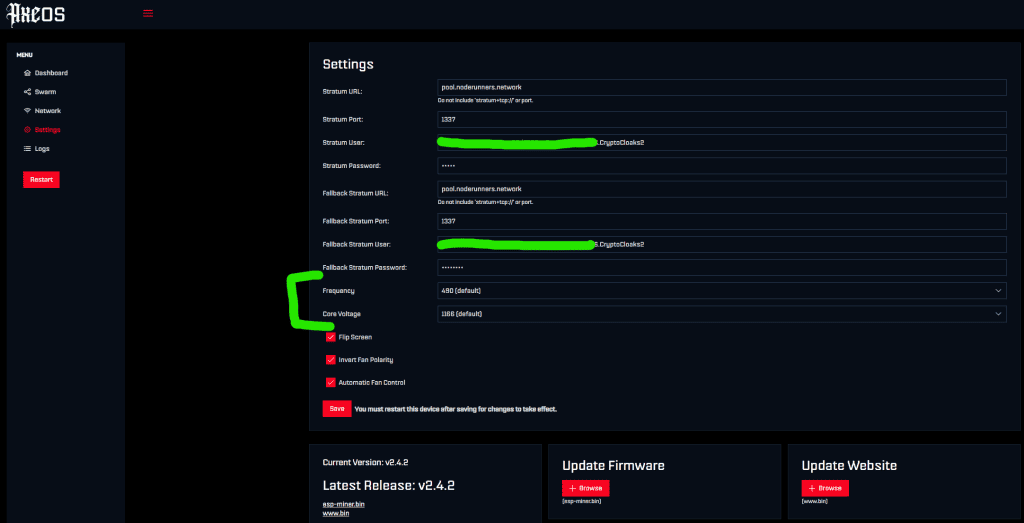
Task: Click the Update Website heading
Action: click(x=849, y=466)
